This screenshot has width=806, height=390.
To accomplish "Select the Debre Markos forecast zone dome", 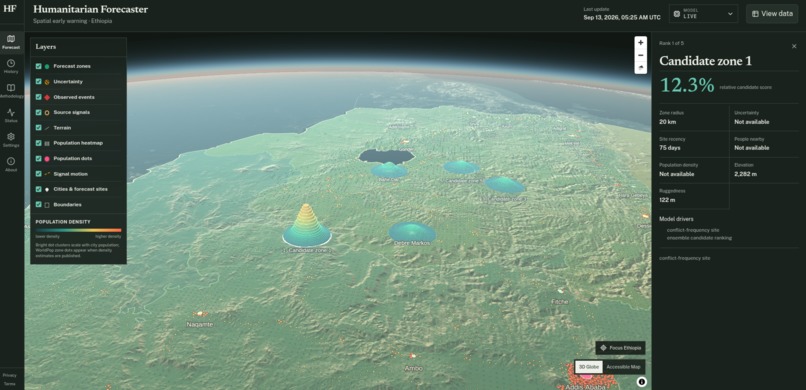I will (x=412, y=232).
